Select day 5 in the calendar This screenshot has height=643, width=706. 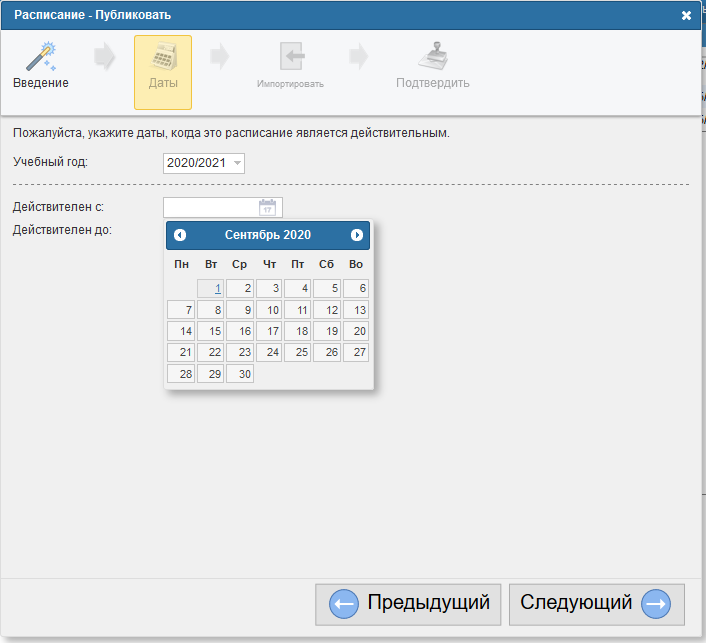(327, 288)
